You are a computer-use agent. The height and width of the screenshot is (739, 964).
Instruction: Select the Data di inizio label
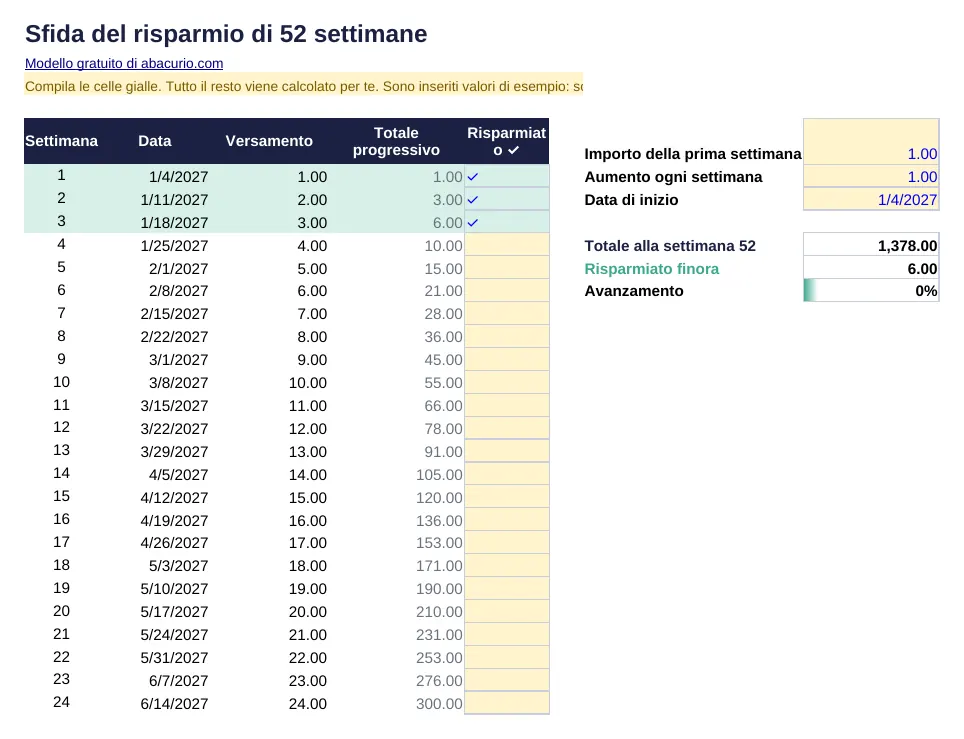pos(631,200)
